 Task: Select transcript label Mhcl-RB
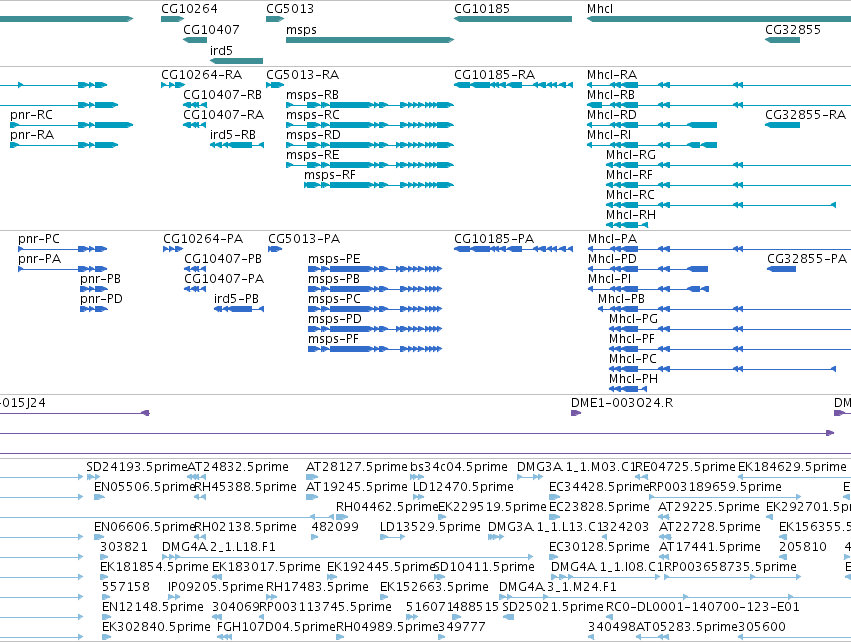[611, 94]
